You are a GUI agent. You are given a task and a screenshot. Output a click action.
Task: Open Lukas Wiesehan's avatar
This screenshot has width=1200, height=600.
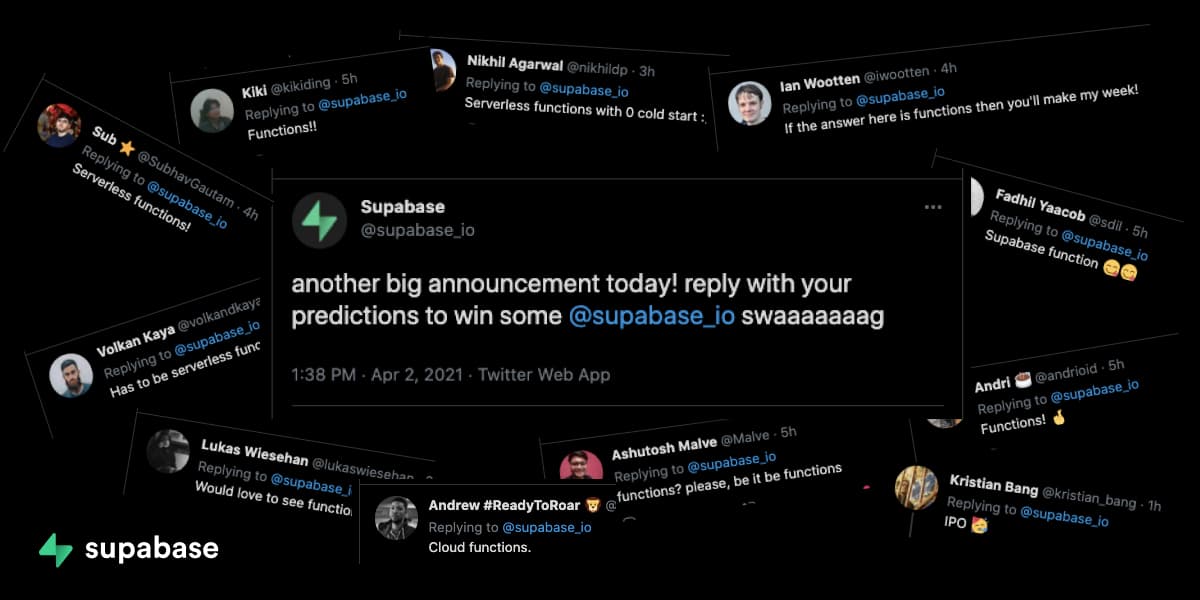click(x=168, y=451)
